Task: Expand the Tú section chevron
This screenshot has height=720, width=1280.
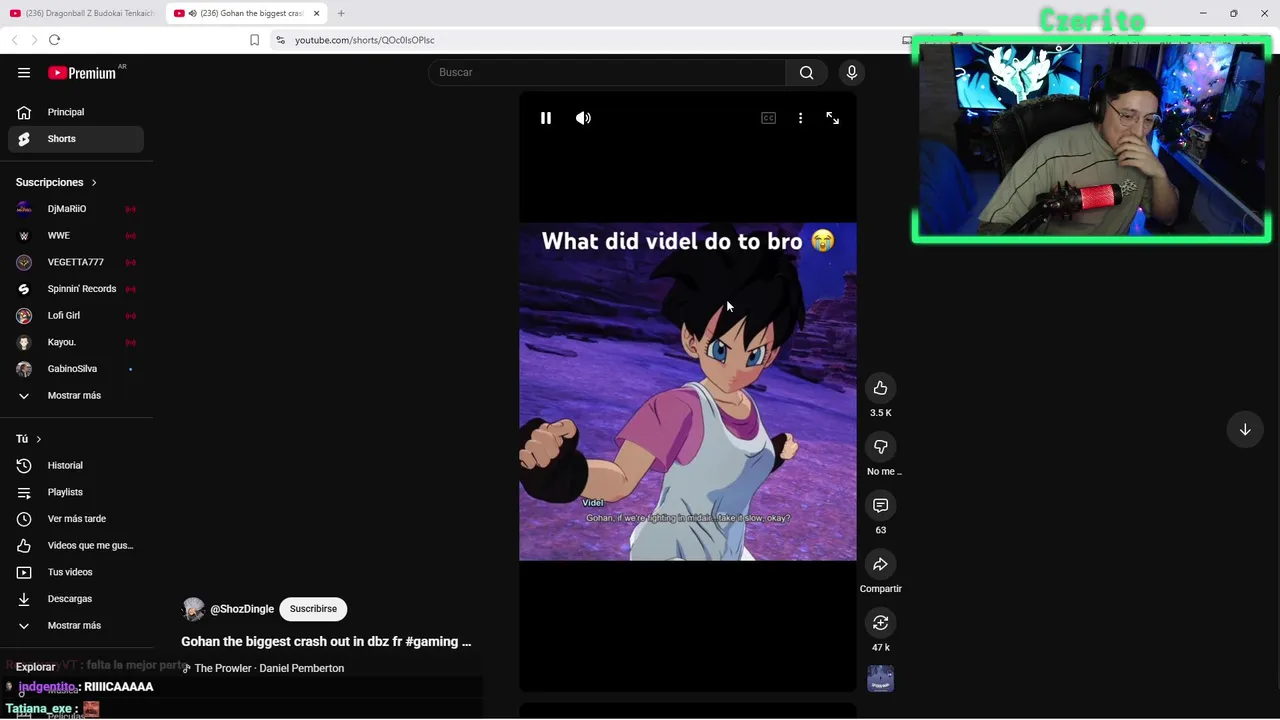Action: 38,439
